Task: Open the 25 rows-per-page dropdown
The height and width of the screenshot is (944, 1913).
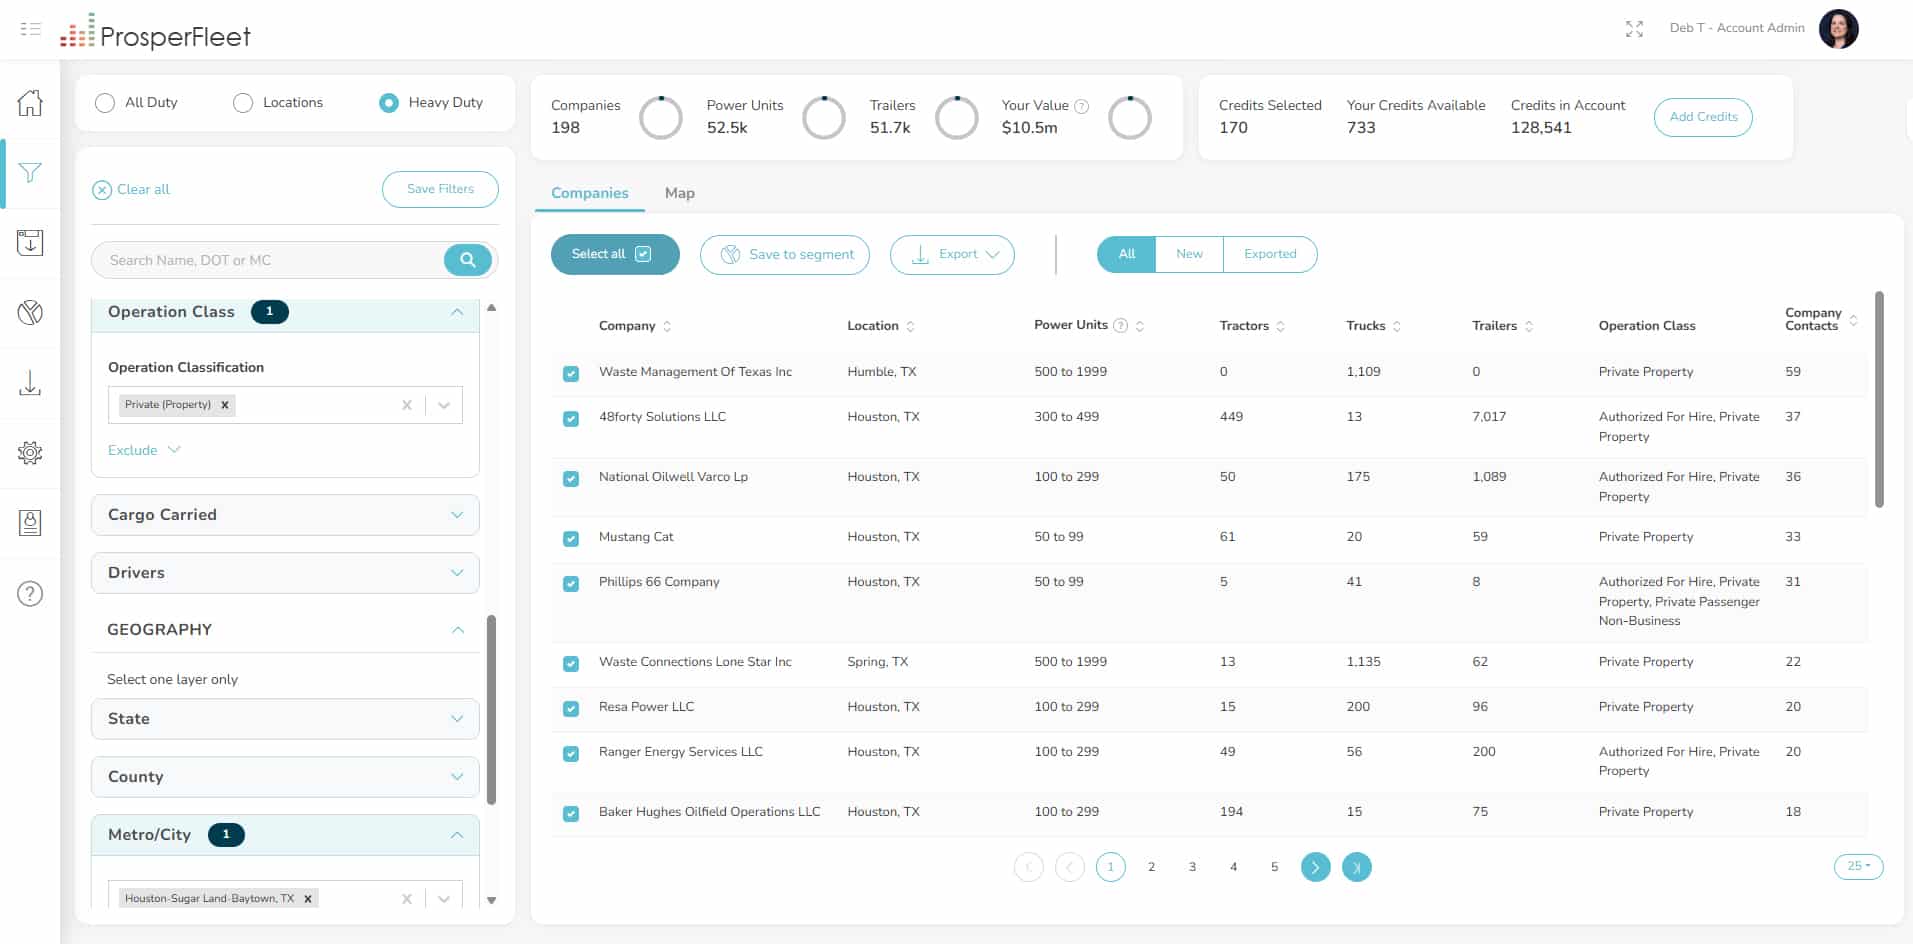Action: [1858, 867]
